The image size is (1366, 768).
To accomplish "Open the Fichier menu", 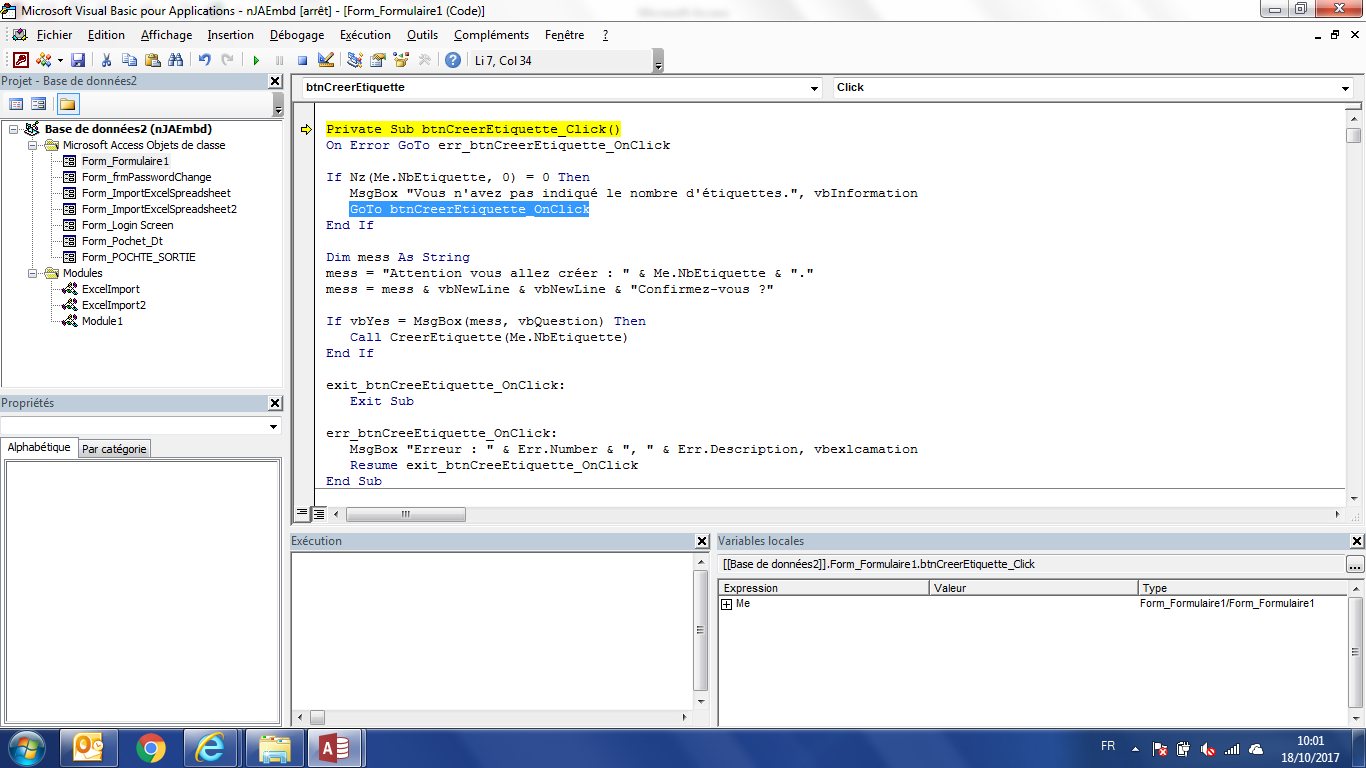I will coord(54,35).
